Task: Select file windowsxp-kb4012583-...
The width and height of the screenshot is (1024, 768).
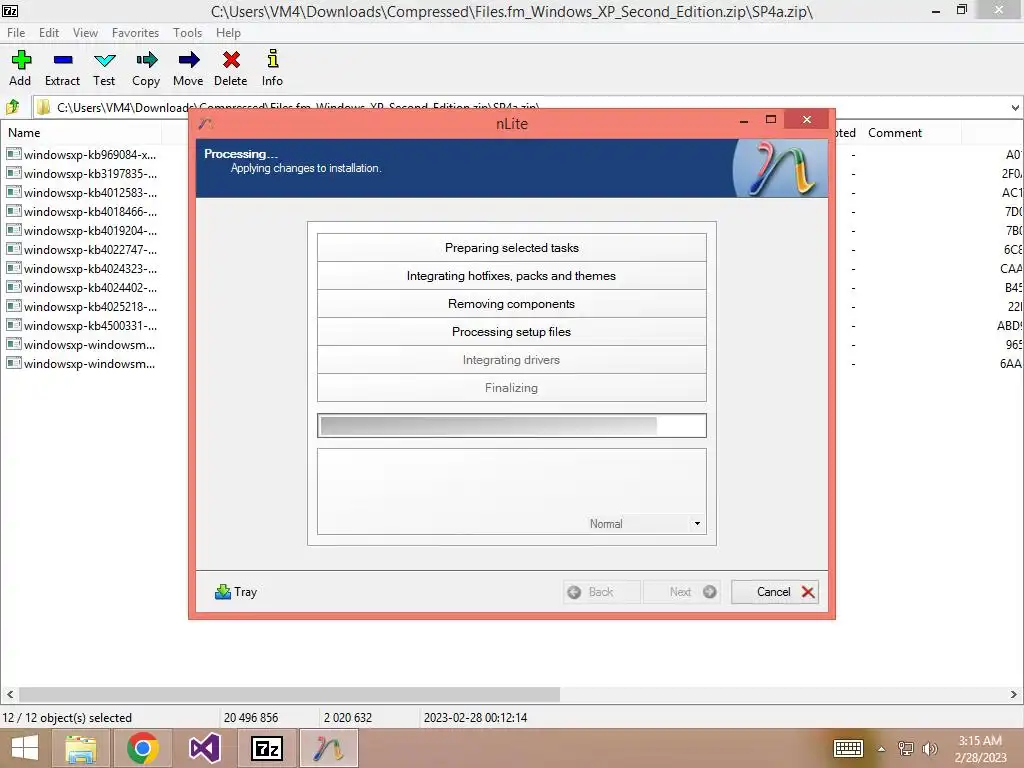Action: tap(82, 193)
